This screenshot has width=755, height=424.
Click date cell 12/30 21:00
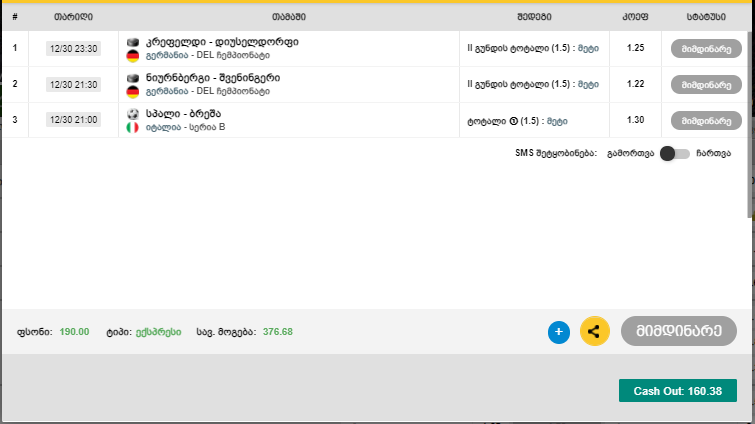pos(73,120)
